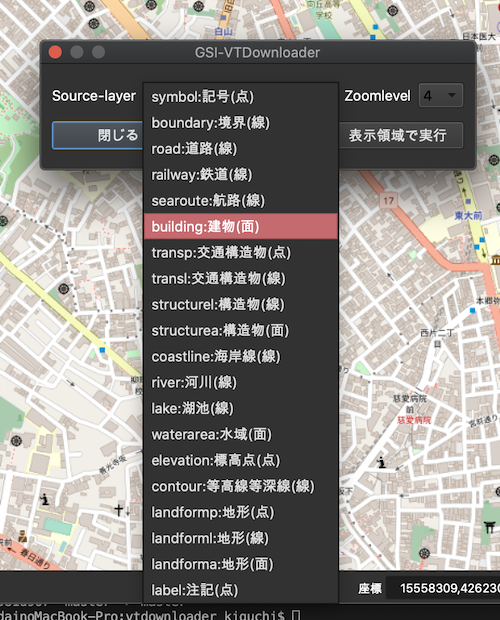Choose boundary:境界(線) option
Image resolution: width=500 pixels, height=620 pixels.
tap(241, 123)
